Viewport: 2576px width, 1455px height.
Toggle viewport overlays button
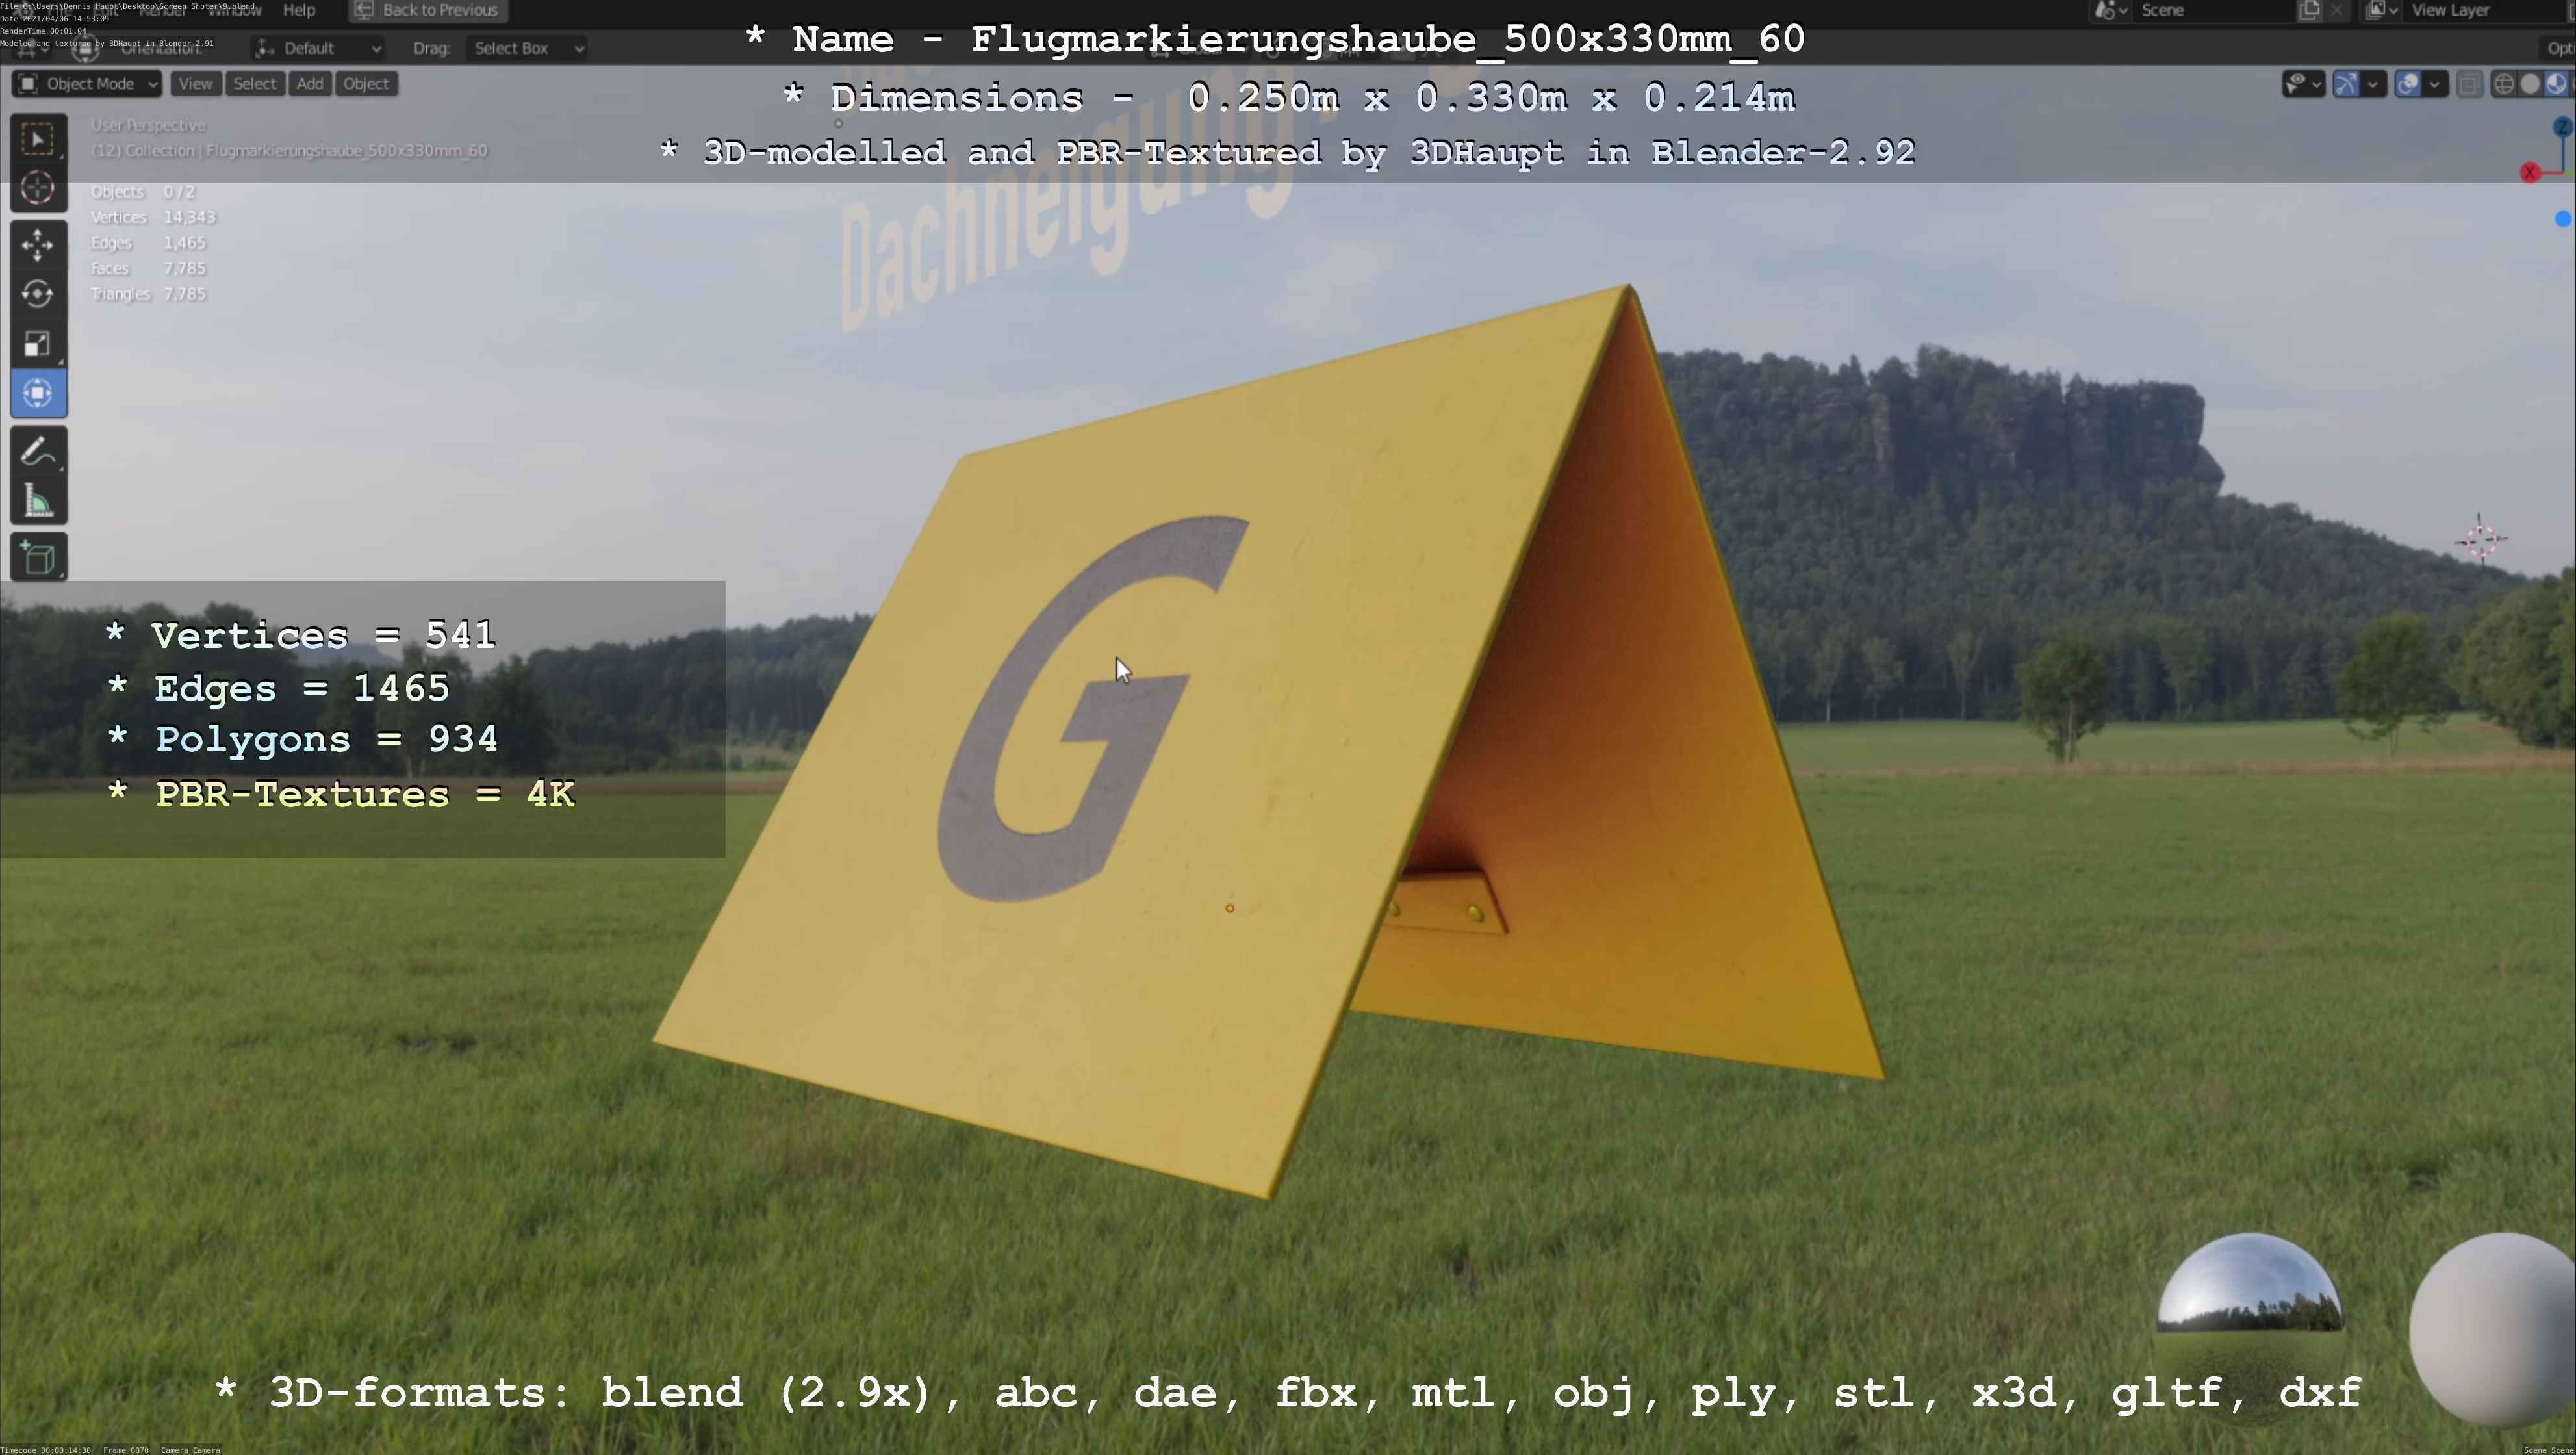2408,84
